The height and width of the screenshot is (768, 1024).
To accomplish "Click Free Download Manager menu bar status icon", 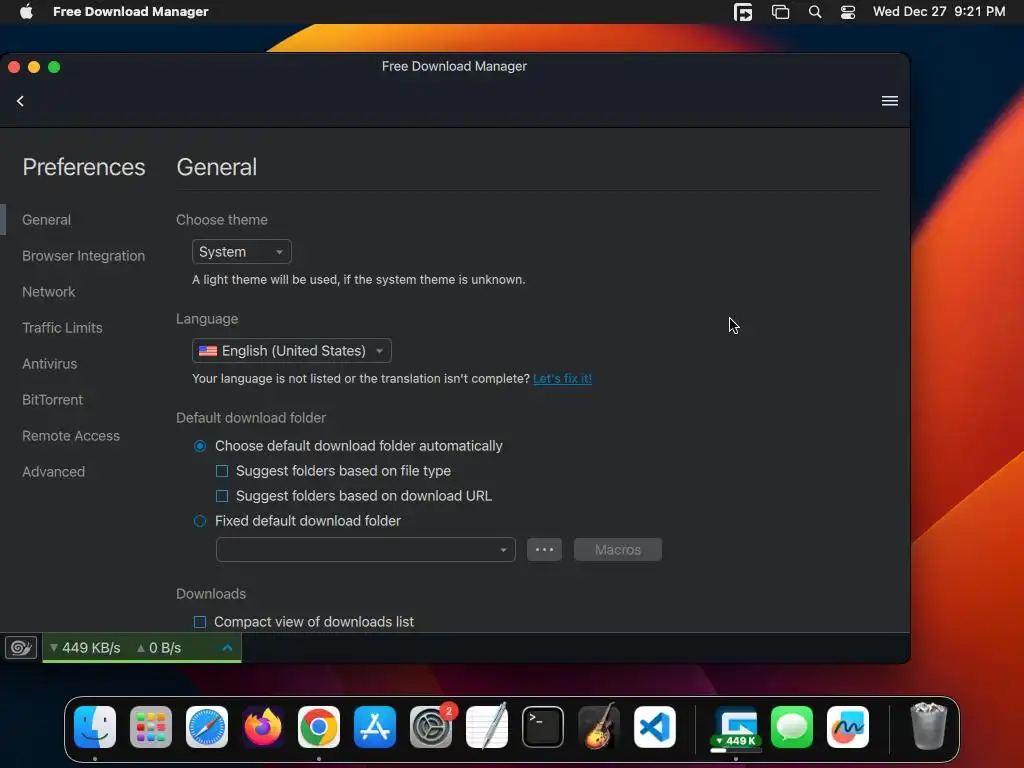I will click(x=743, y=12).
